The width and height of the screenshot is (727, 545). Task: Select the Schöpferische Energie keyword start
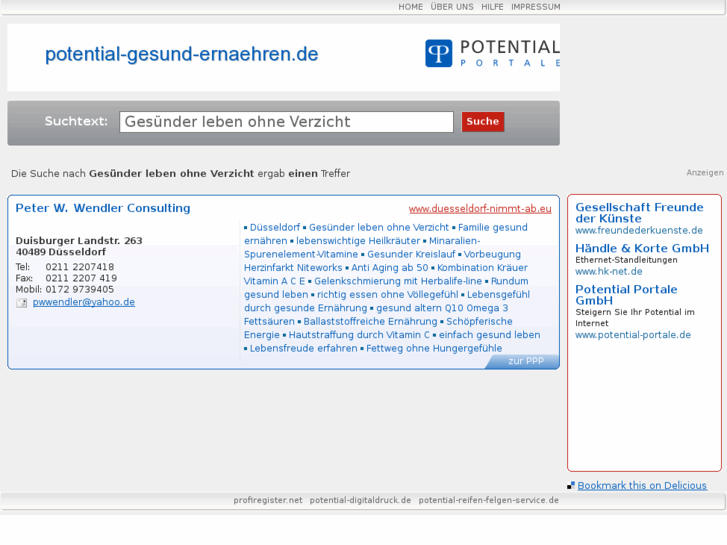[x=479, y=321]
